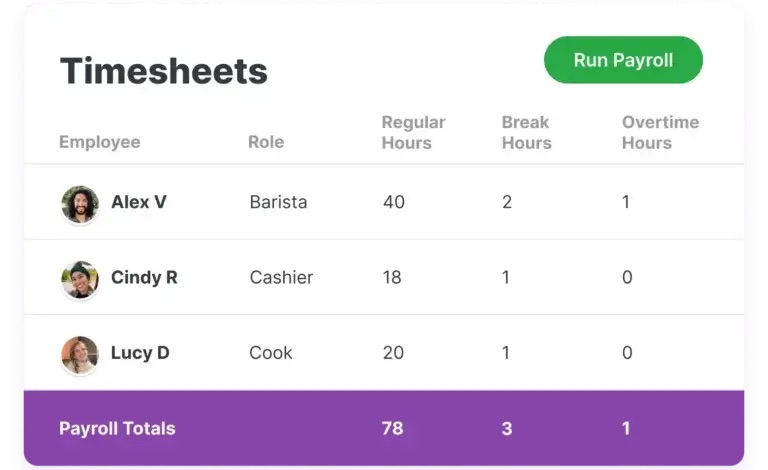
Task: Select Lucy D's regular hours value 20
Action: (x=393, y=352)
